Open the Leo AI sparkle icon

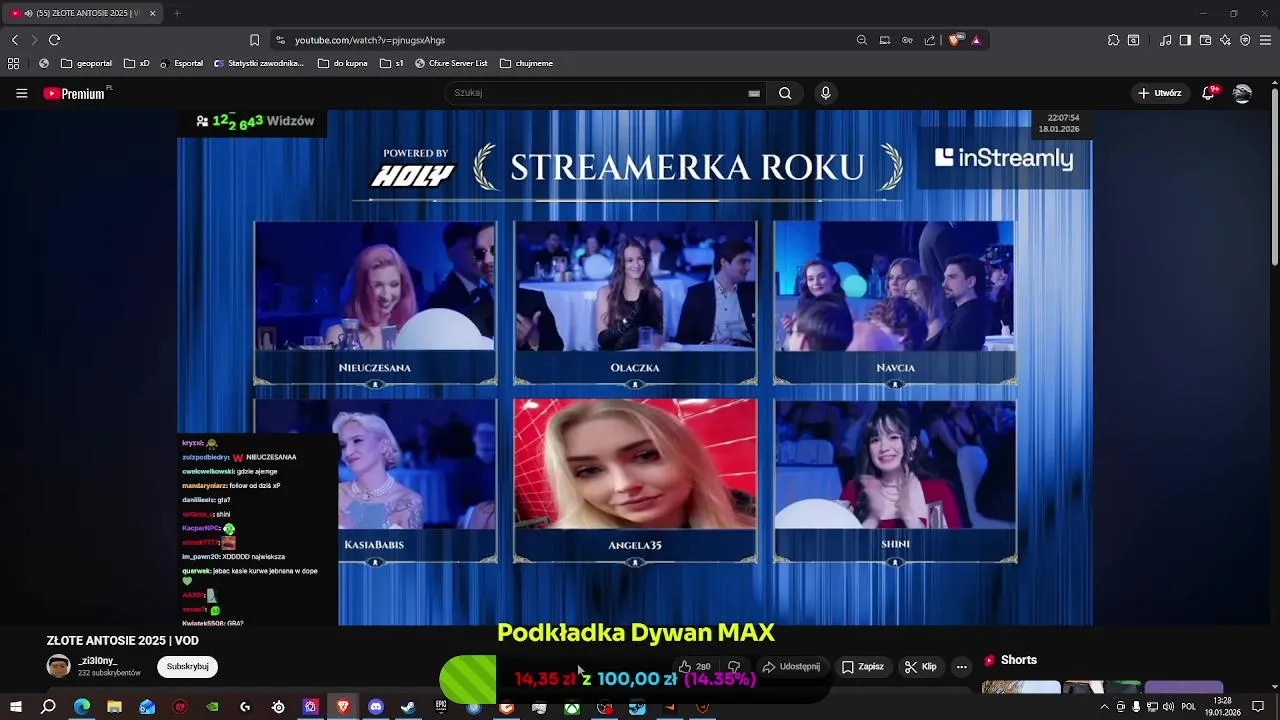click(x=1225, y=40)
